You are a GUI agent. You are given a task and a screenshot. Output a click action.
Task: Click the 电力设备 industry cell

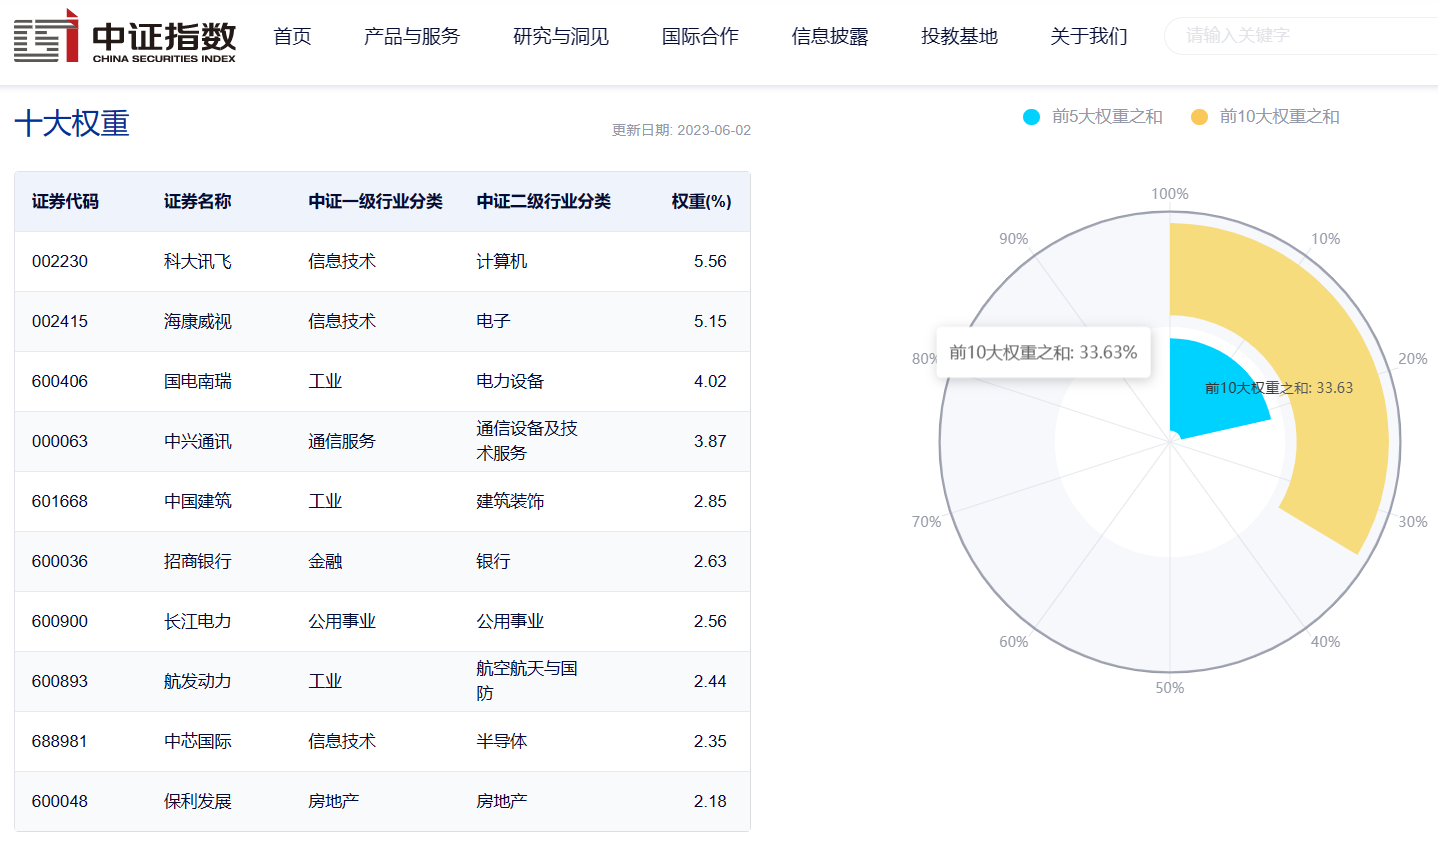[510, 382]
